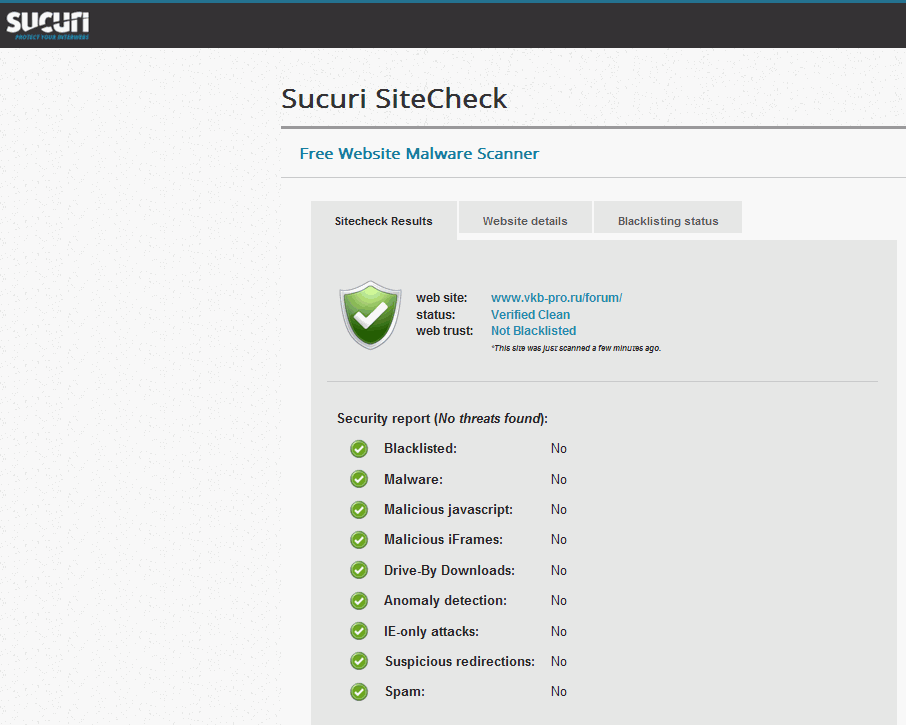Click the check icon beside Malicious javascript
Viewport: 906px width, 725px height.
pyautogui.click(x=359, y=510)
